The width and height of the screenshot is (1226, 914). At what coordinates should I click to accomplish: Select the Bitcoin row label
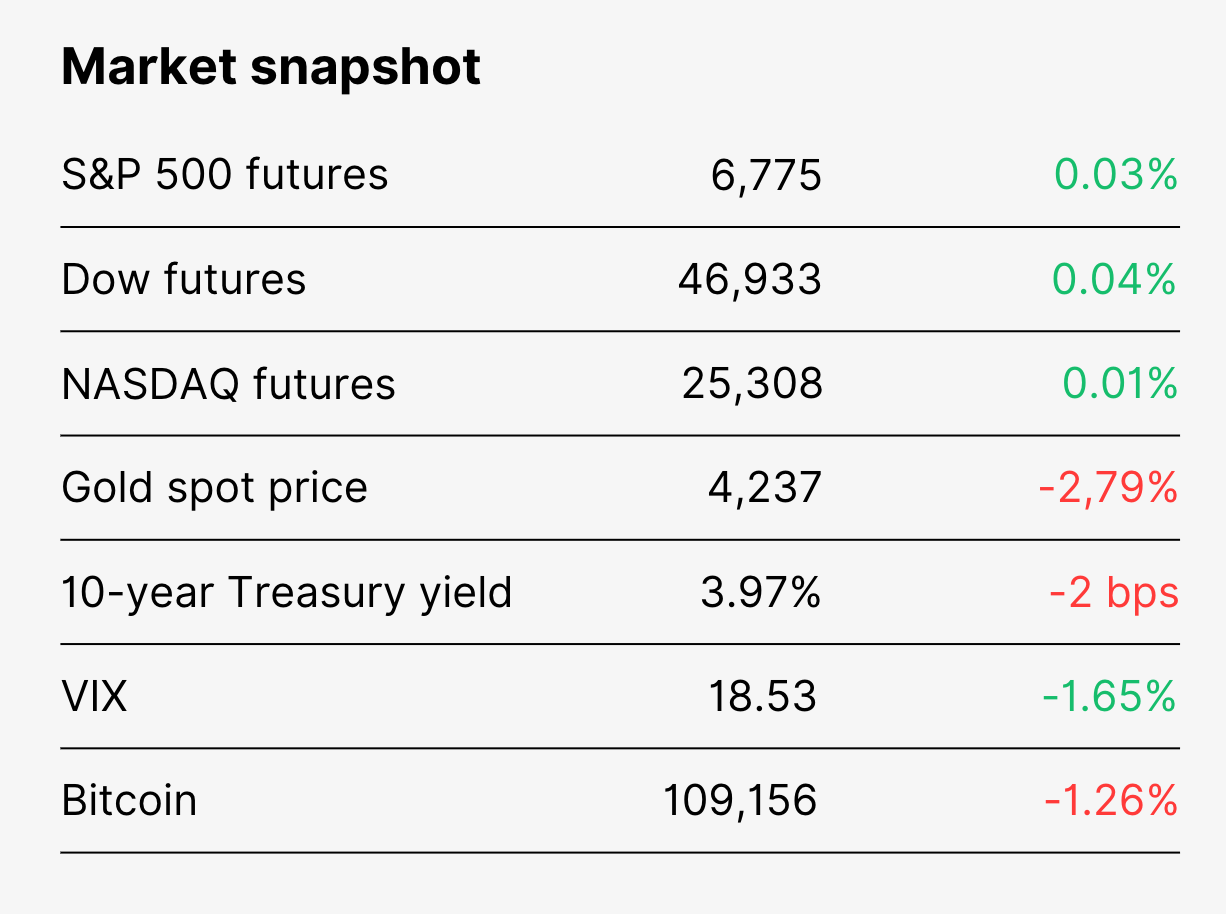(129, 800)
